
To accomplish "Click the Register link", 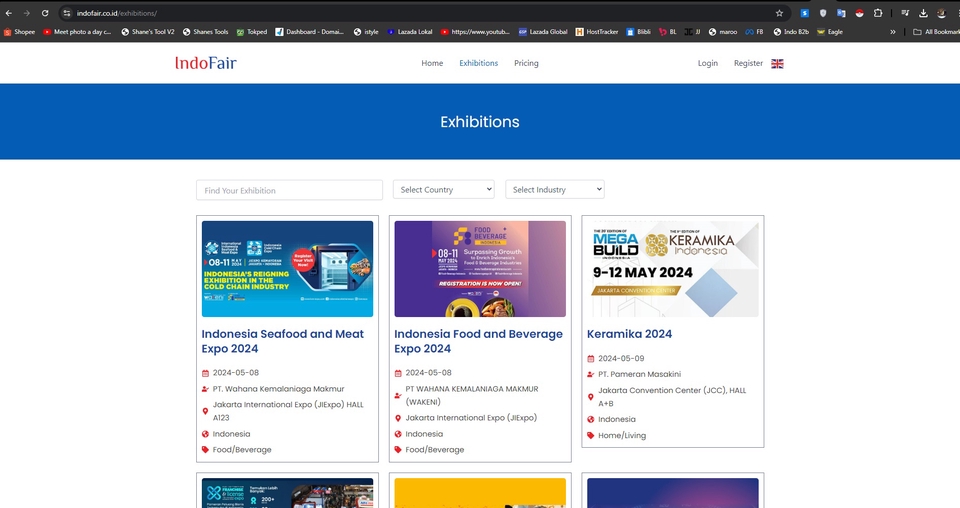I will point(748,63).
